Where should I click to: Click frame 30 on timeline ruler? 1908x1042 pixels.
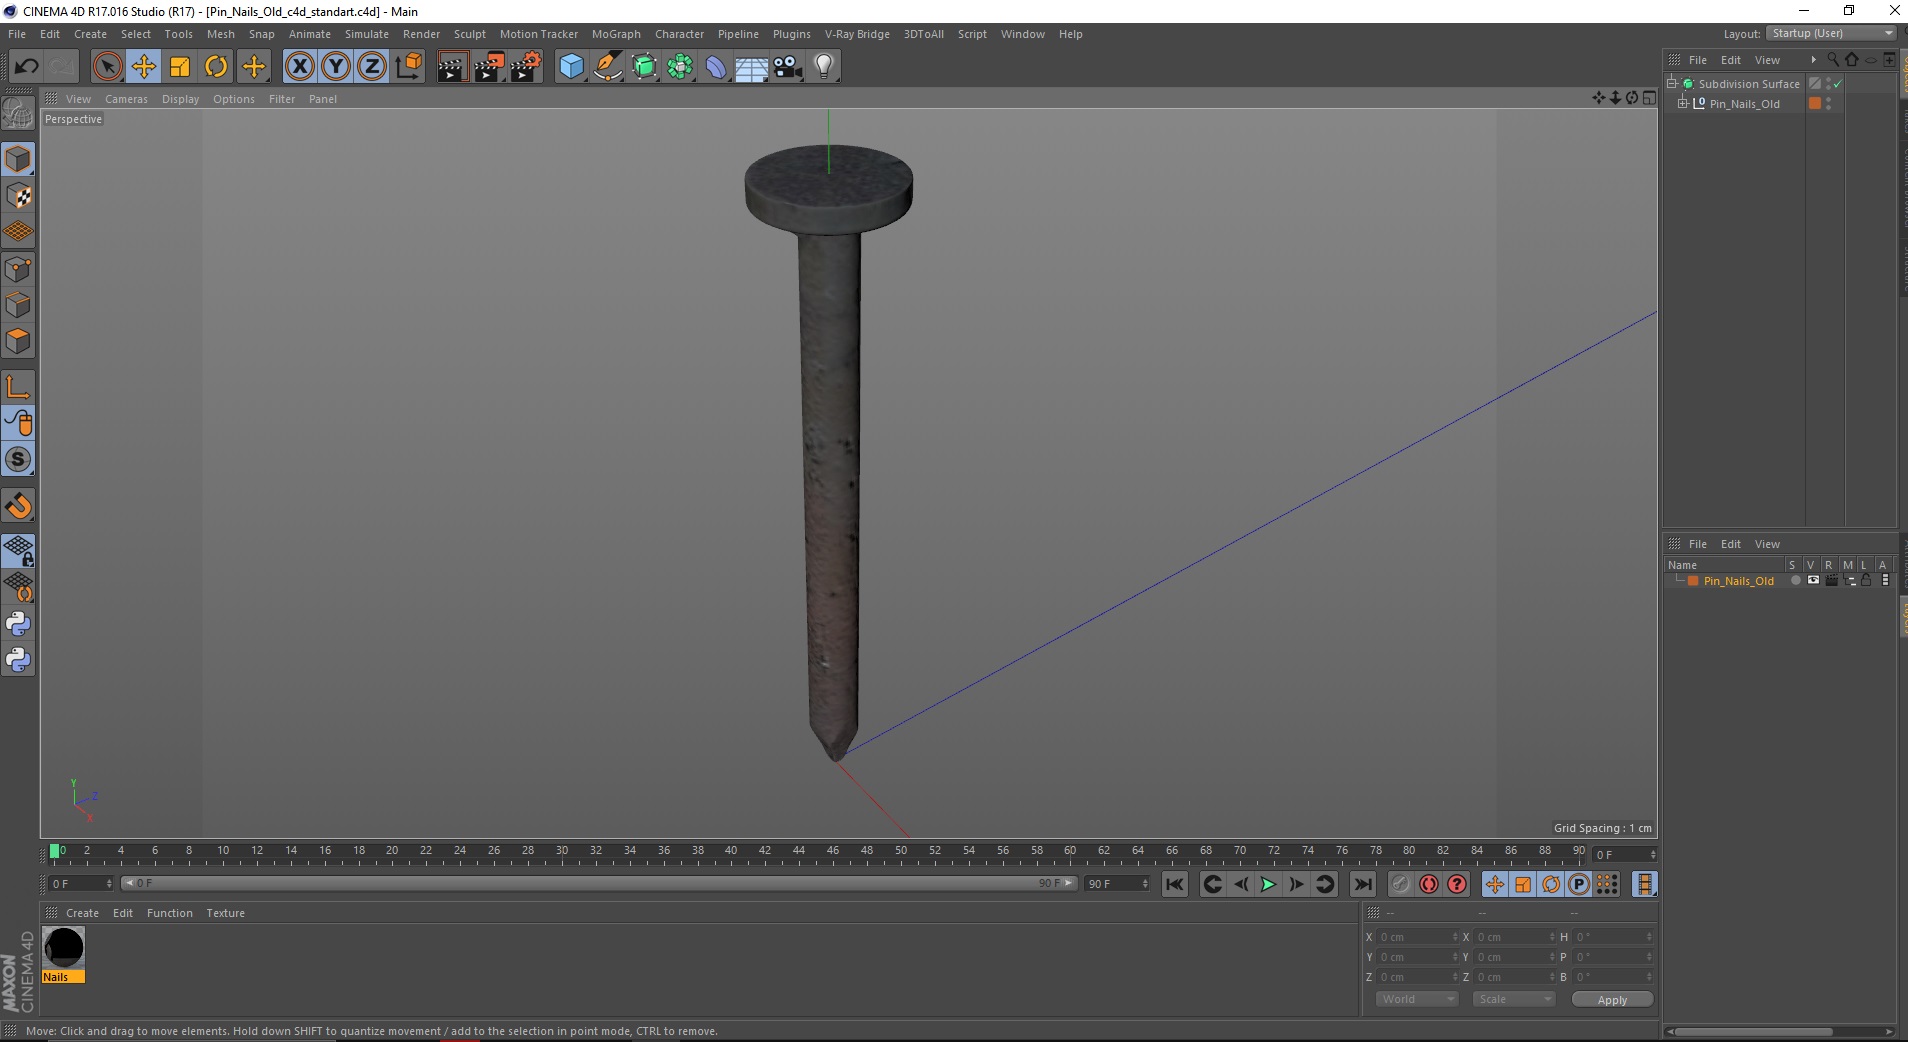562,851
